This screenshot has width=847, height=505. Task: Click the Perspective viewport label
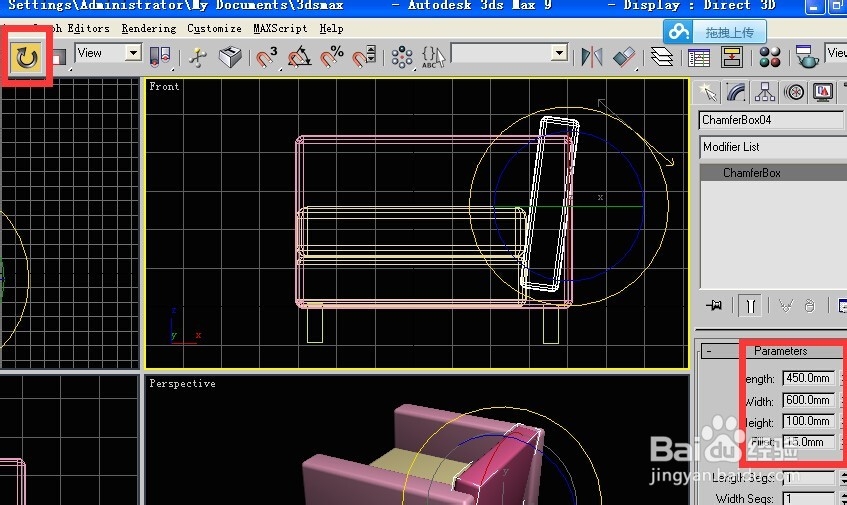pyautogui.click(x=183, y=383)
